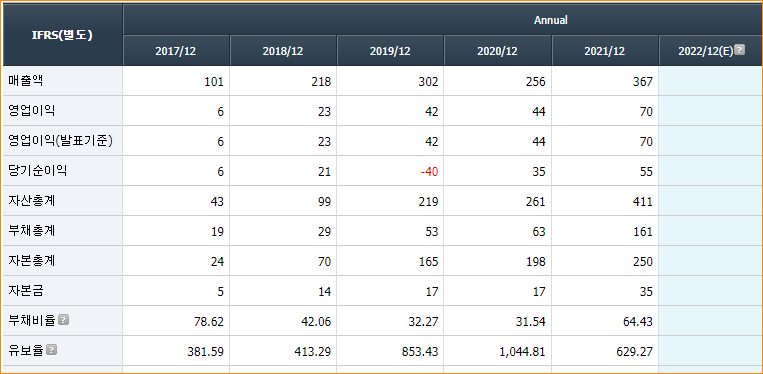The image size is (763, 374).
Task: Select 자산총계 value 99 for 2018/12
Action: (x=325, y=202)
